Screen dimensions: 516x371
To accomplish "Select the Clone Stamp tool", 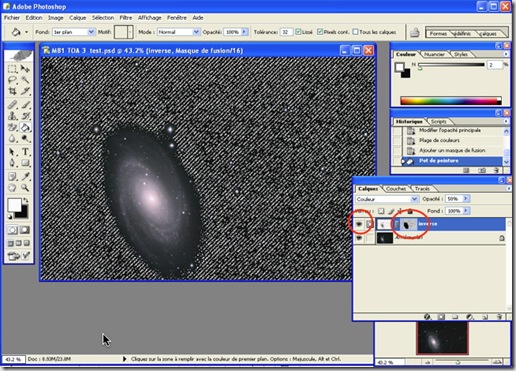I will click(12, 116).
